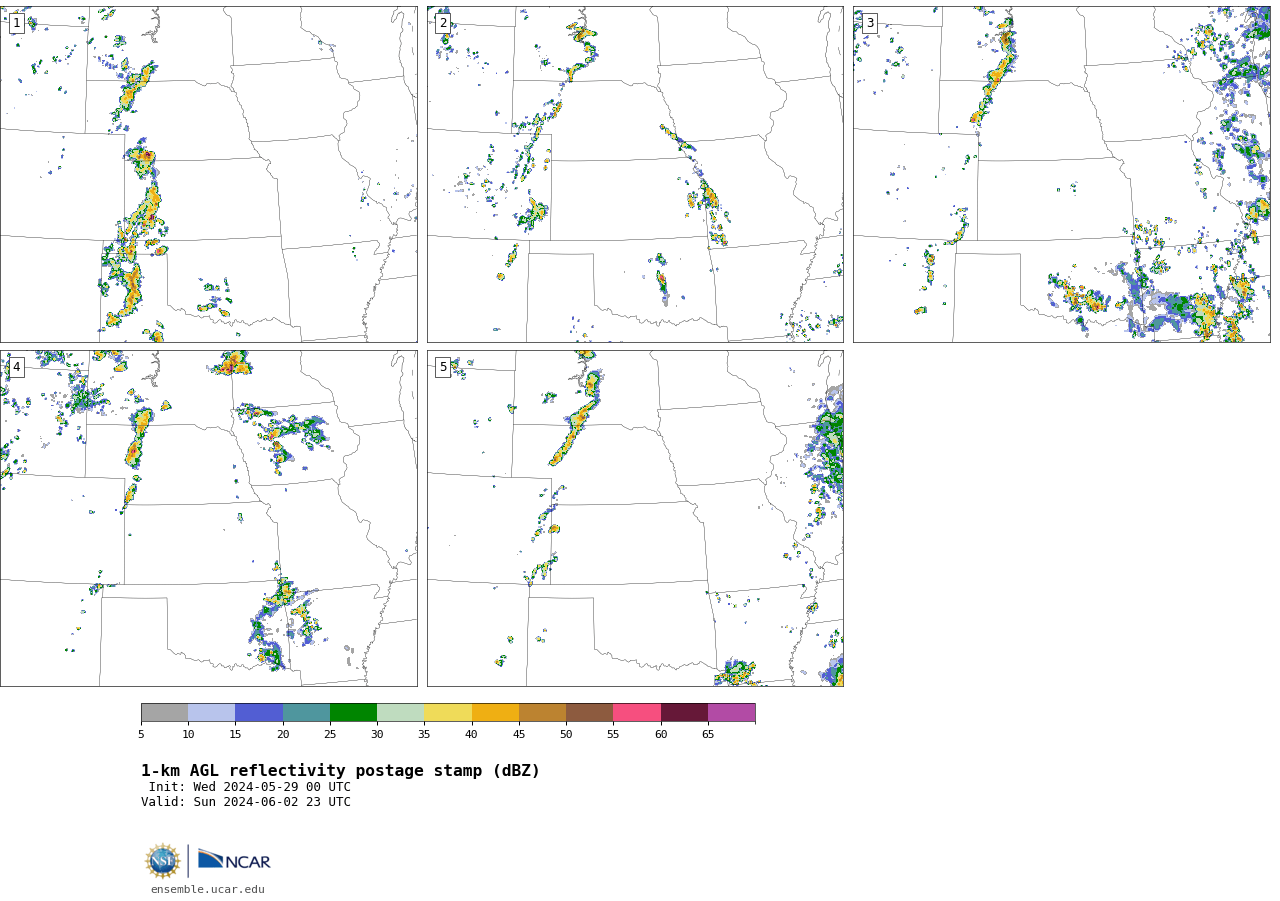Open ensemble member 5 reflectivity map

click(635, 518)
